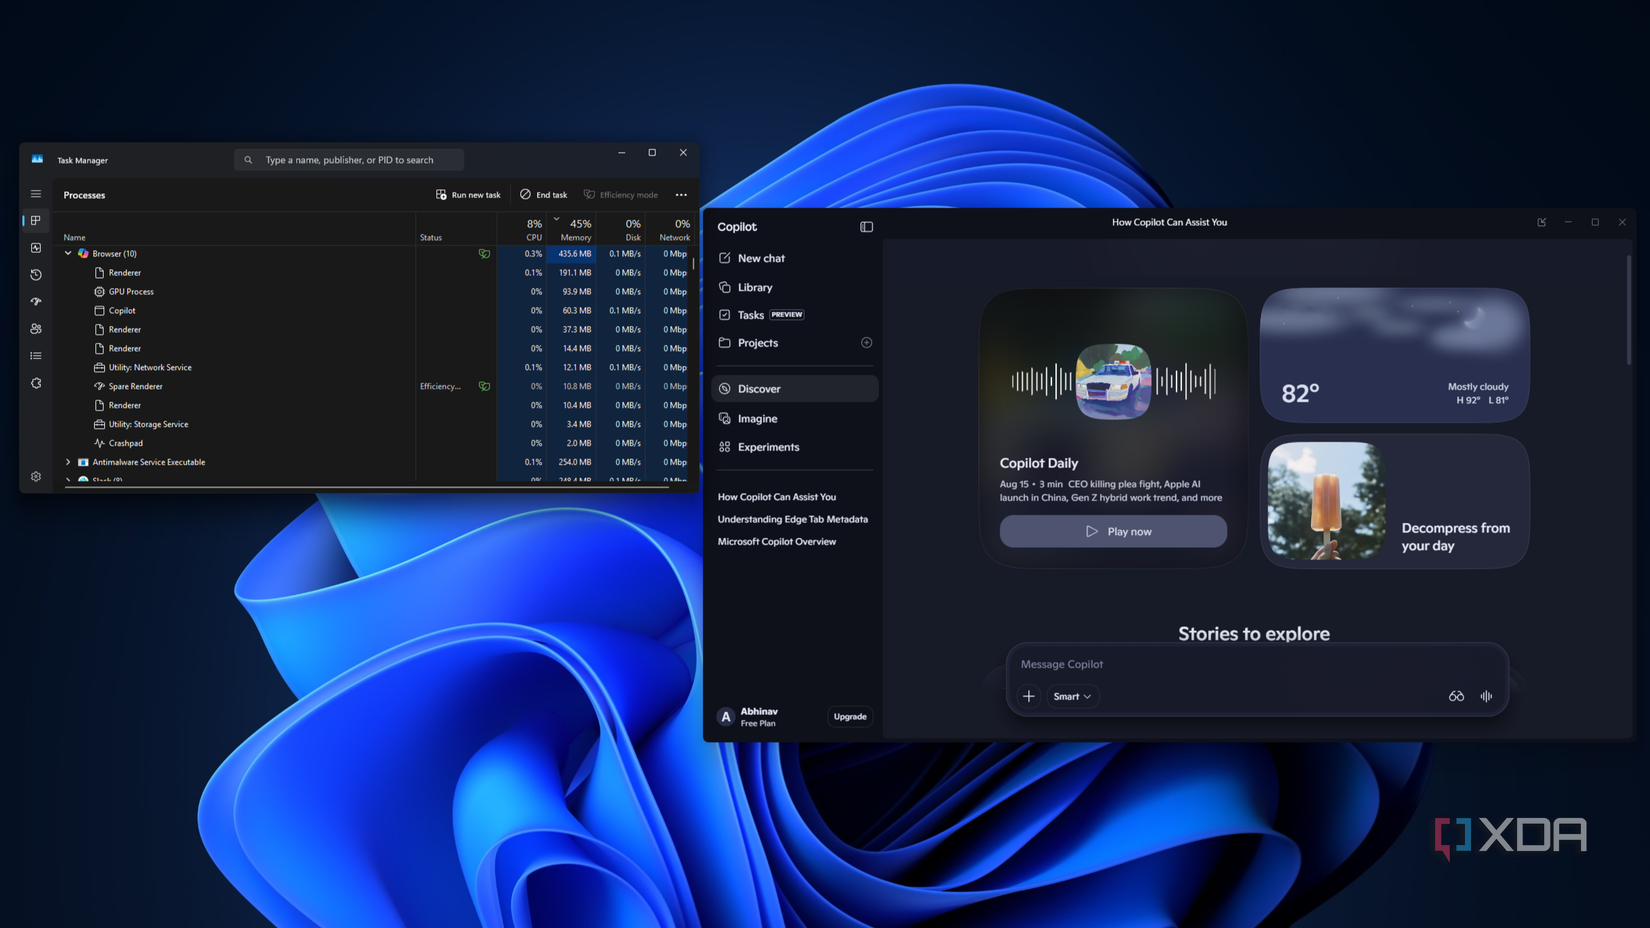Open Services from Task Manager sidebar

(x=36, y=383)
